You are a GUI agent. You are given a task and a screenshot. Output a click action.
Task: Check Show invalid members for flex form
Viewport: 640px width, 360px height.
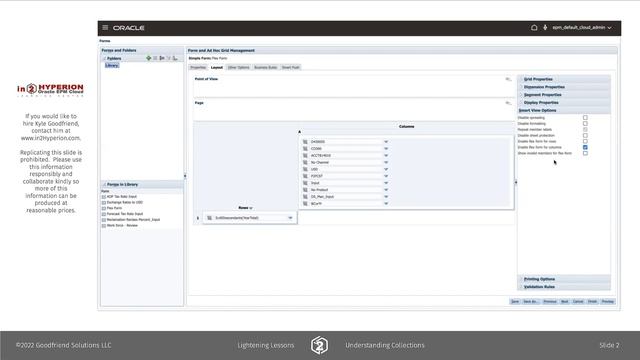click(x=585, y=153)
